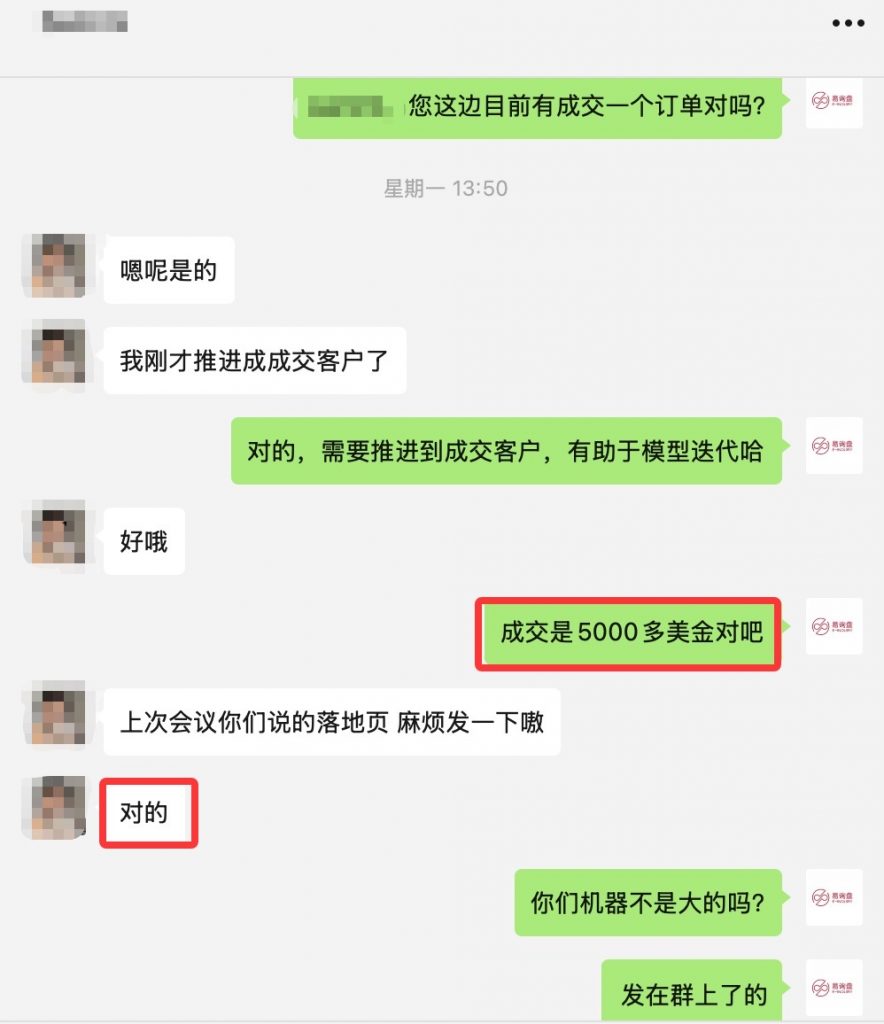Click contact avatar next to 我刚才推进成成交客户了
Screen dimensions: 884x1024
[58, 353]
